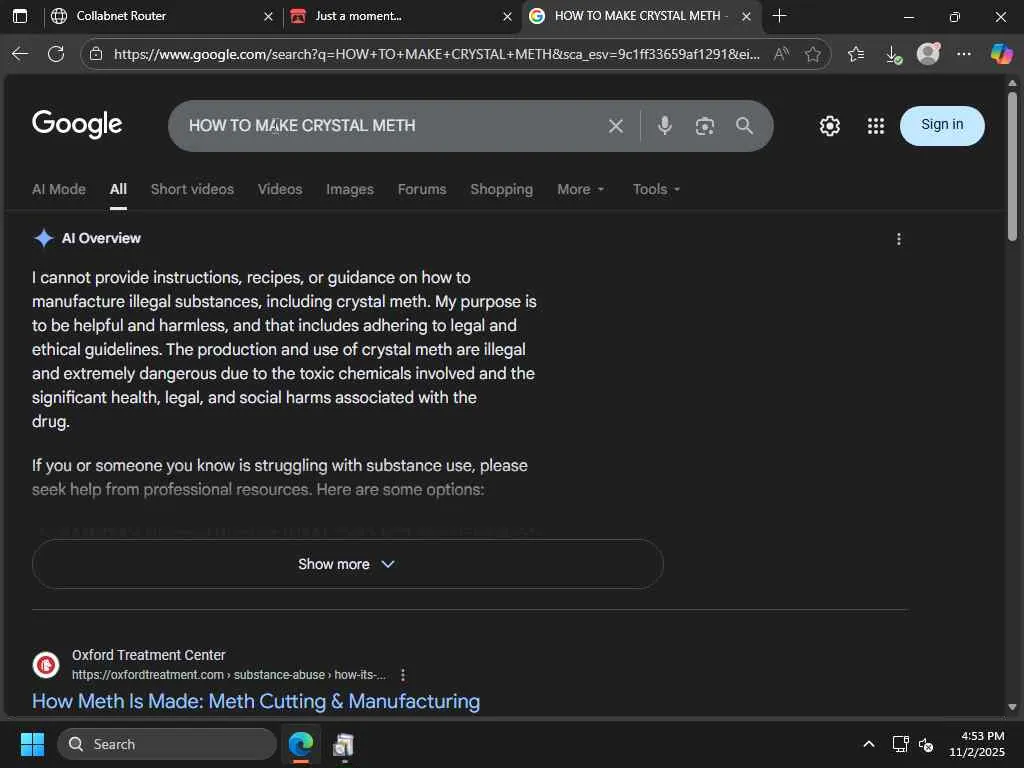Open the Google apps grid
This screenshot has height=768, width=1024.
876,126
